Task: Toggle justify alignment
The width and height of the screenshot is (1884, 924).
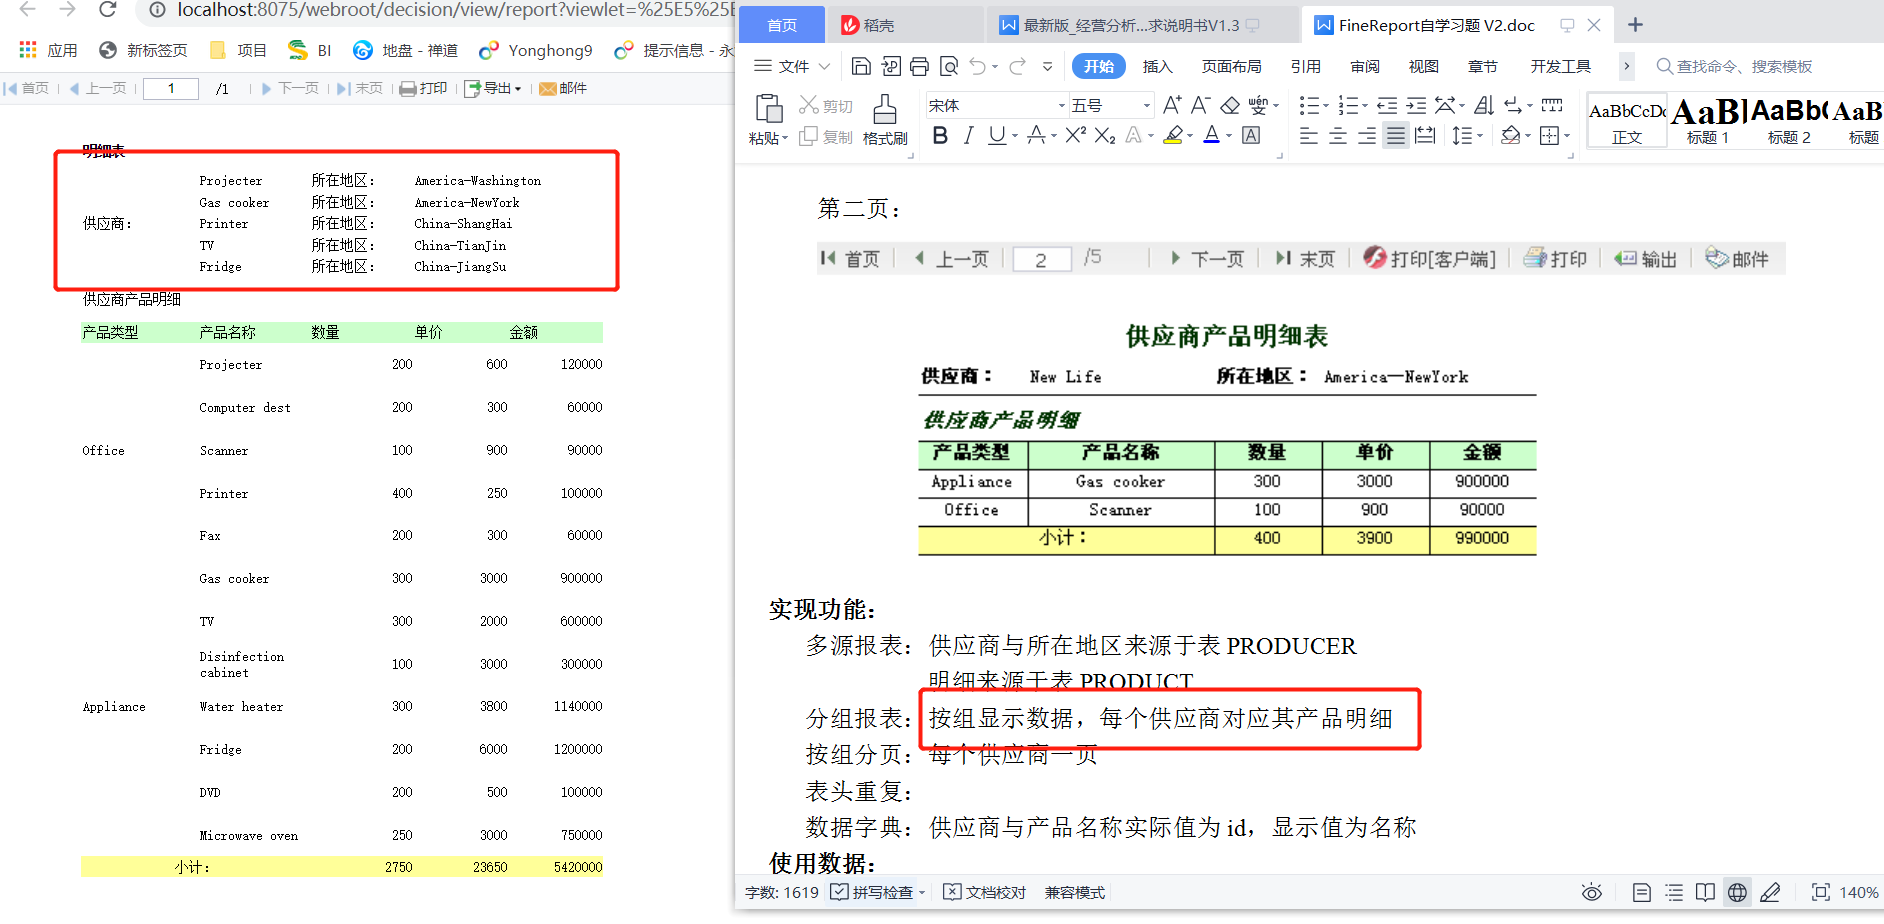Action: click(x=1396, y=135)
